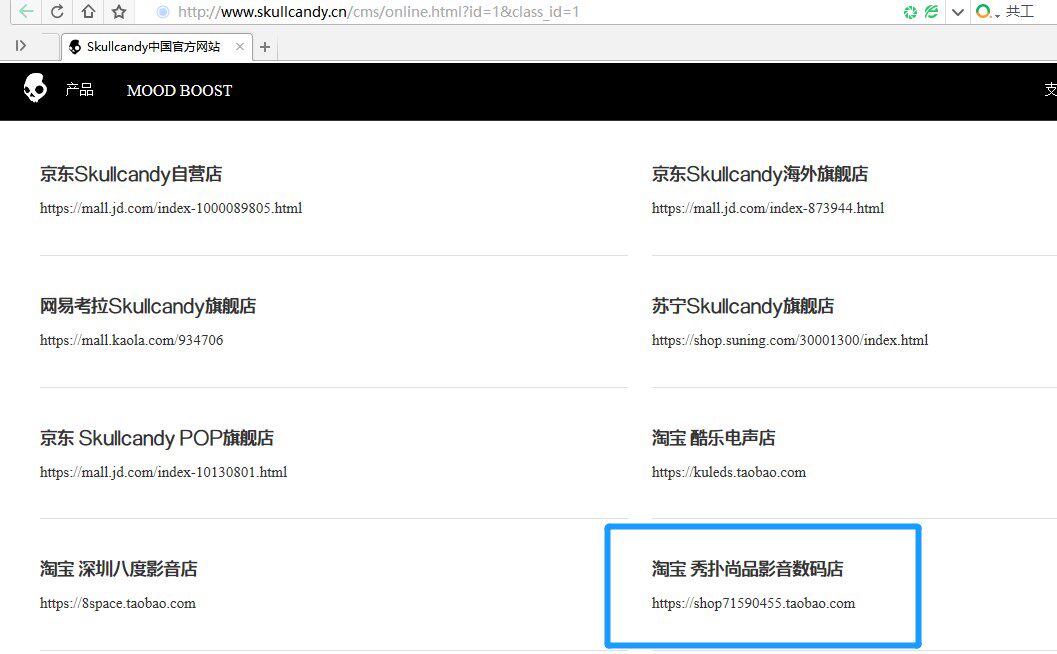Open a new tab with plus button
Screen dimensions: 1057x654
265,47
